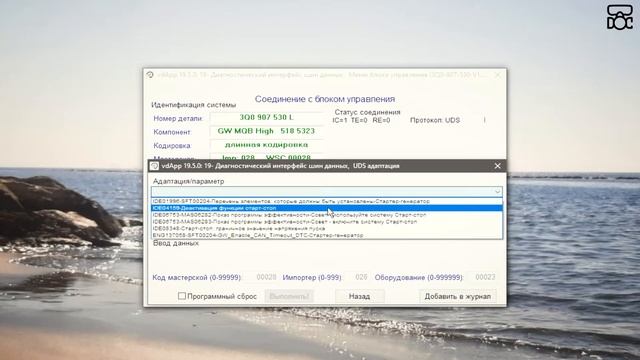
Task: Click part number 3Q0 907 530 L
Action: pyautogui.click(x=266, y=118)
